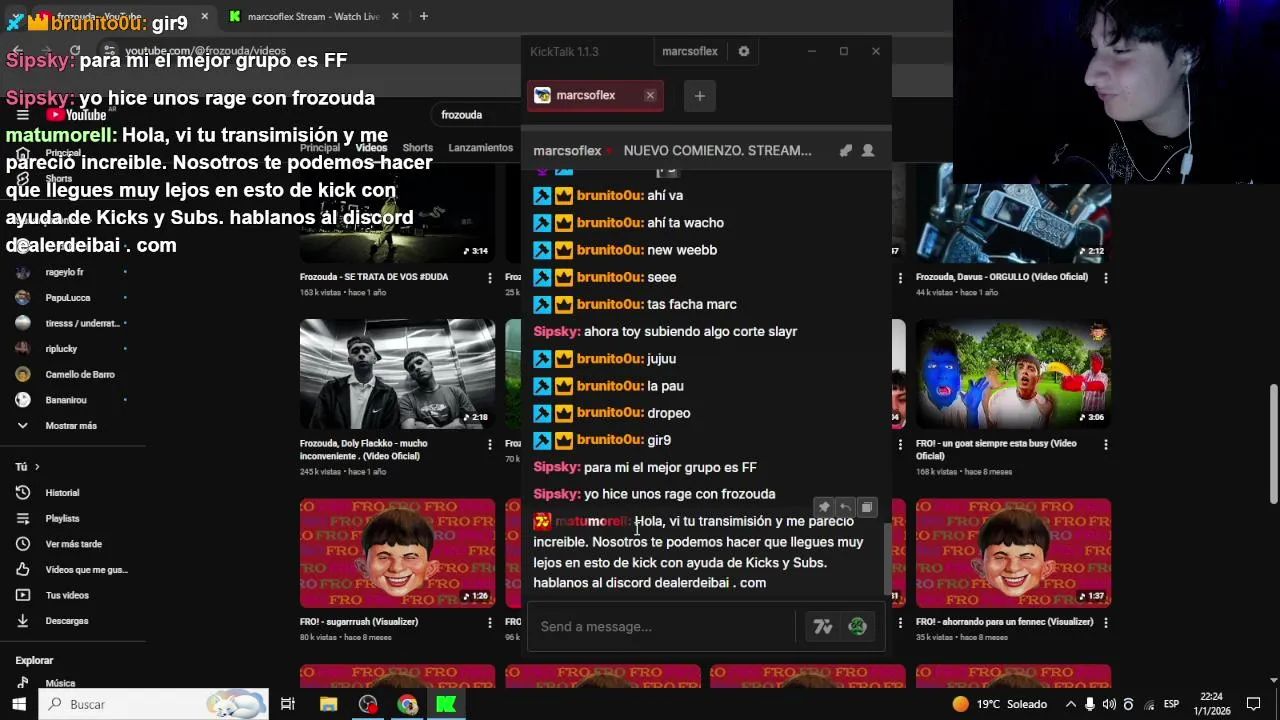Image resolution: width=1280 pixels, height=720 pixels.
Task: Open chatters list person icon
Action: point(868,150)
